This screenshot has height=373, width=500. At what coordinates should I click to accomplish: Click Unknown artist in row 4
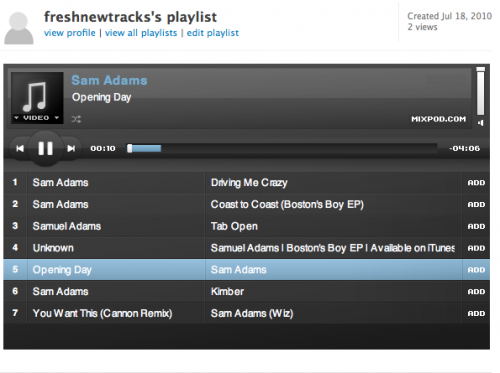coord(53,248)
